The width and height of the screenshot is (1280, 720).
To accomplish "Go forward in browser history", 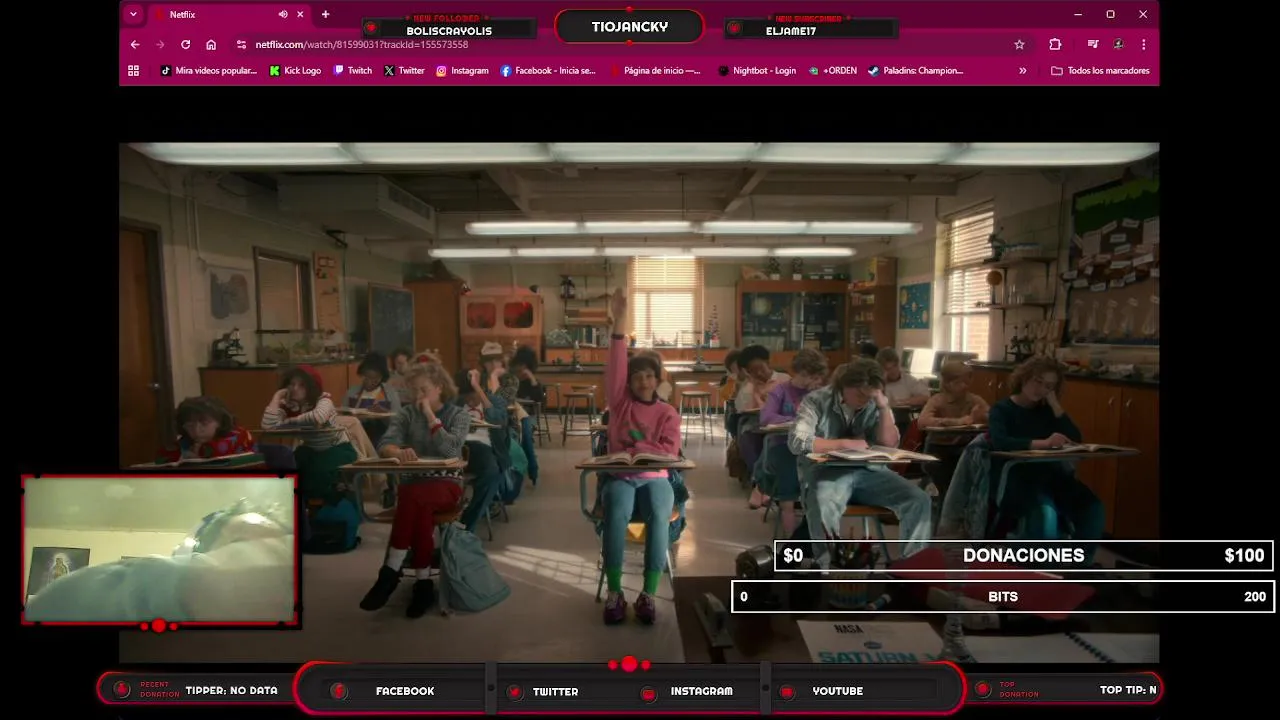I will click(x=160, y=44).
